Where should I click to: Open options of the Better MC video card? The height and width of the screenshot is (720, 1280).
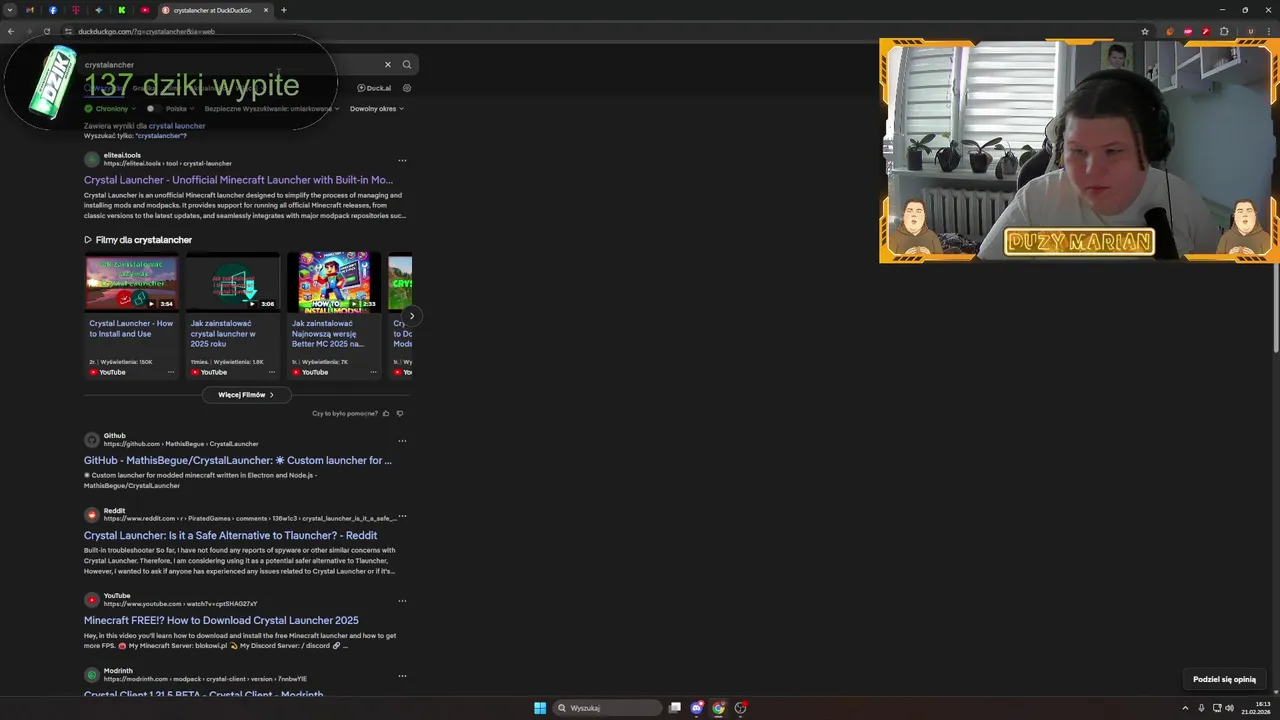(x=374, y=372)
